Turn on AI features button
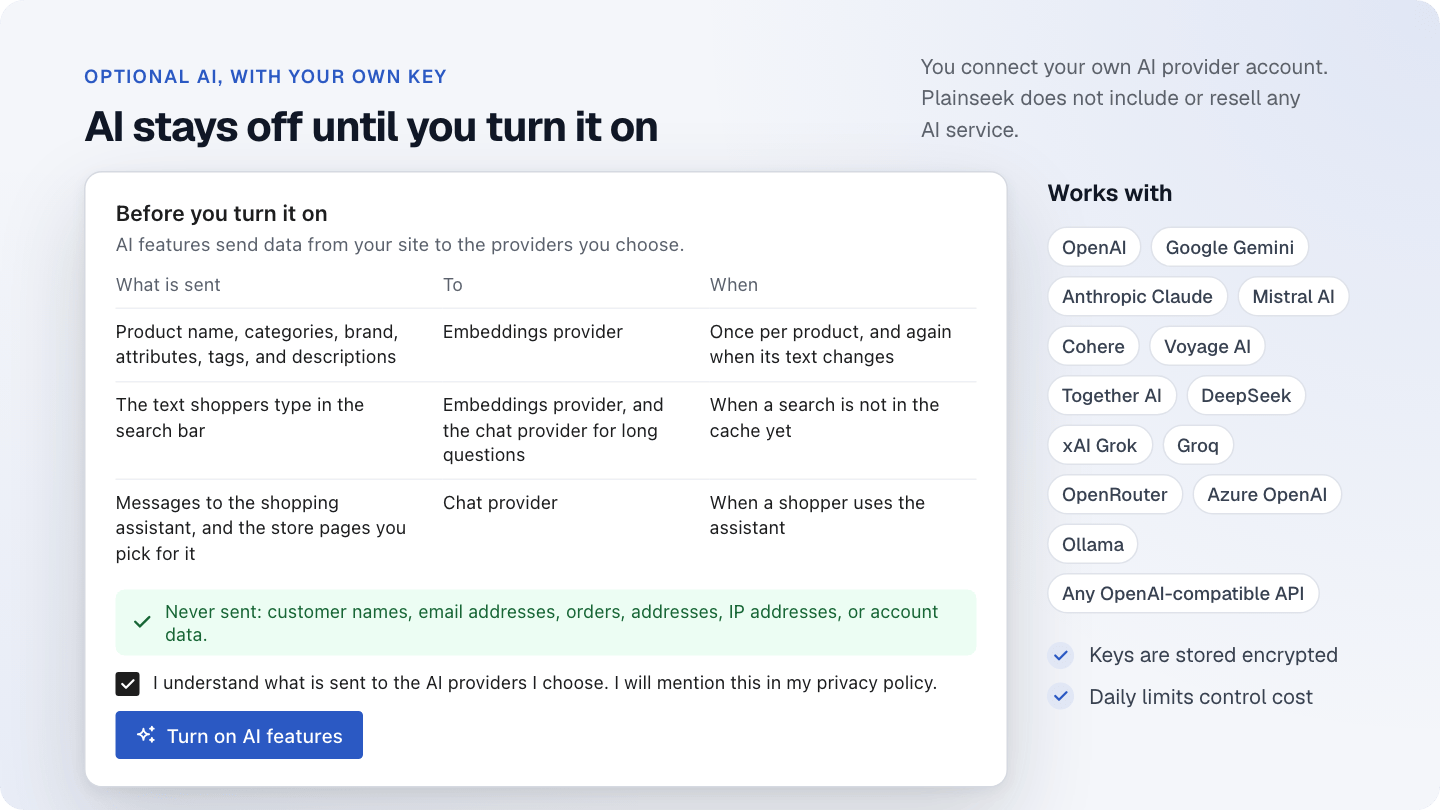 coord(239,735)
